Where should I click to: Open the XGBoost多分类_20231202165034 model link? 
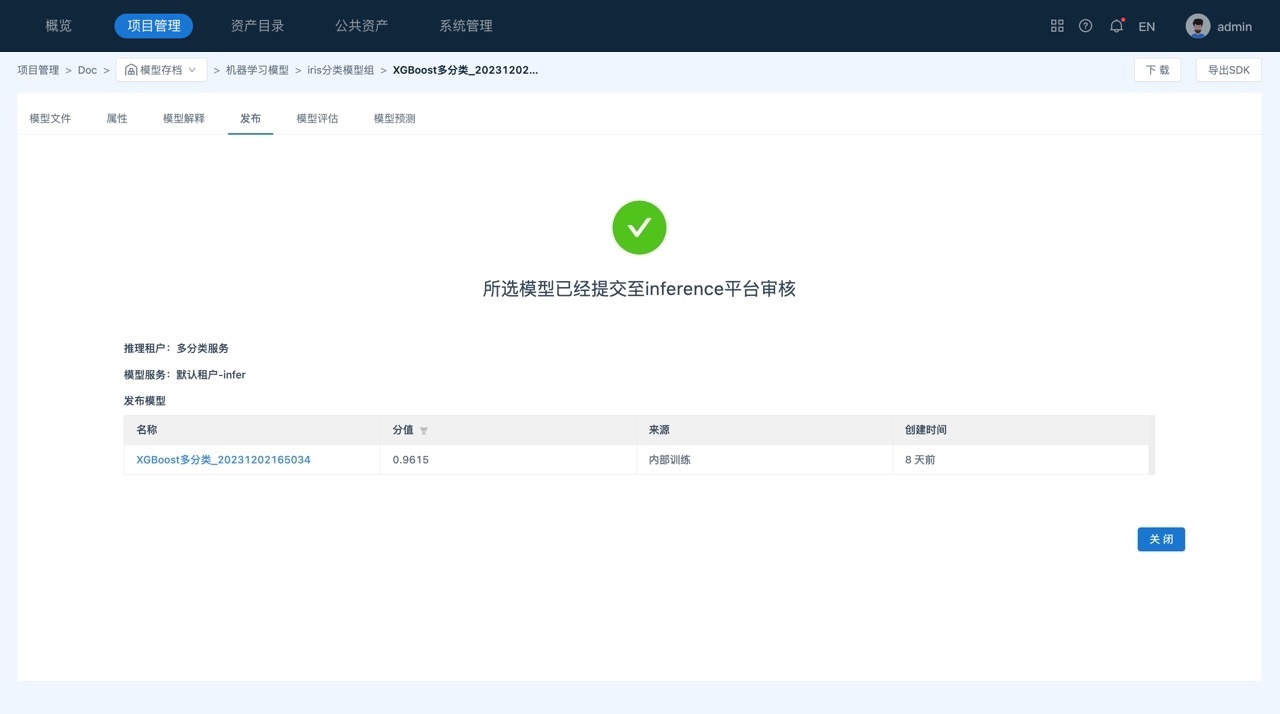(x=223, y=460)
